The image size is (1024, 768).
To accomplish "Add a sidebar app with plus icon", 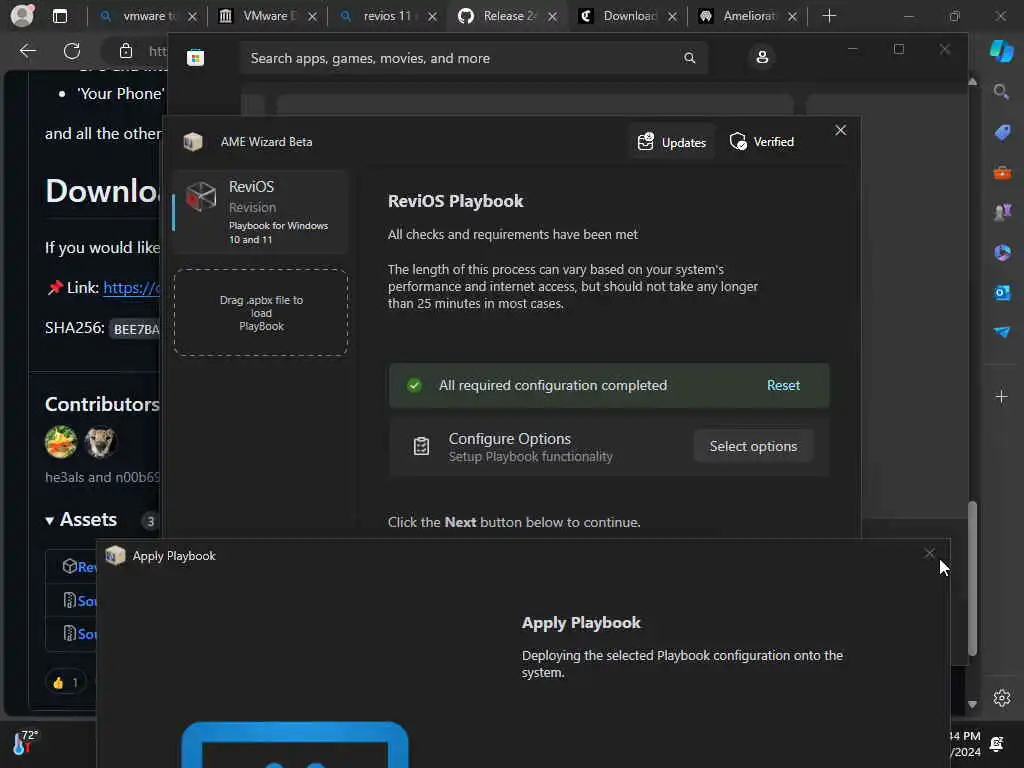I will coord(1001,396).
